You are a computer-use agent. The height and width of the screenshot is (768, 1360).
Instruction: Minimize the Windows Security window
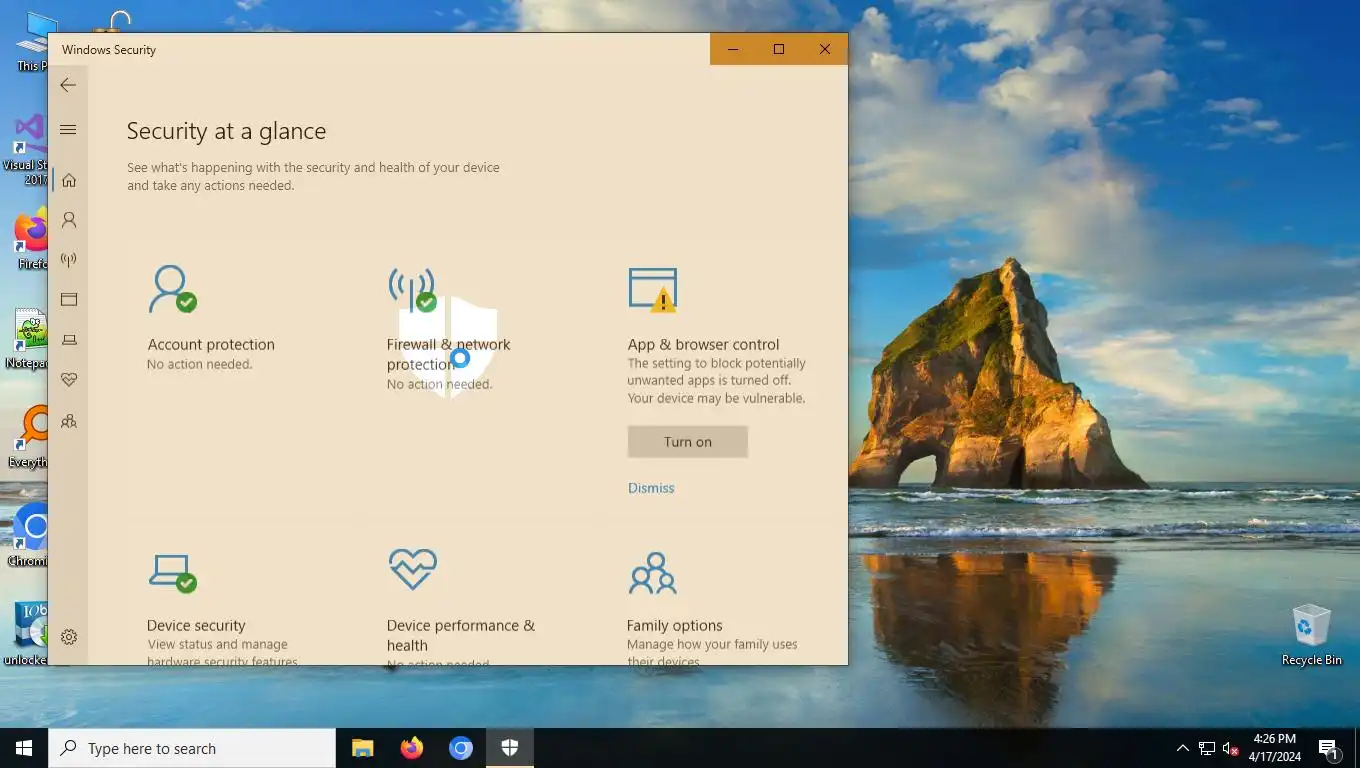point(733,49)
